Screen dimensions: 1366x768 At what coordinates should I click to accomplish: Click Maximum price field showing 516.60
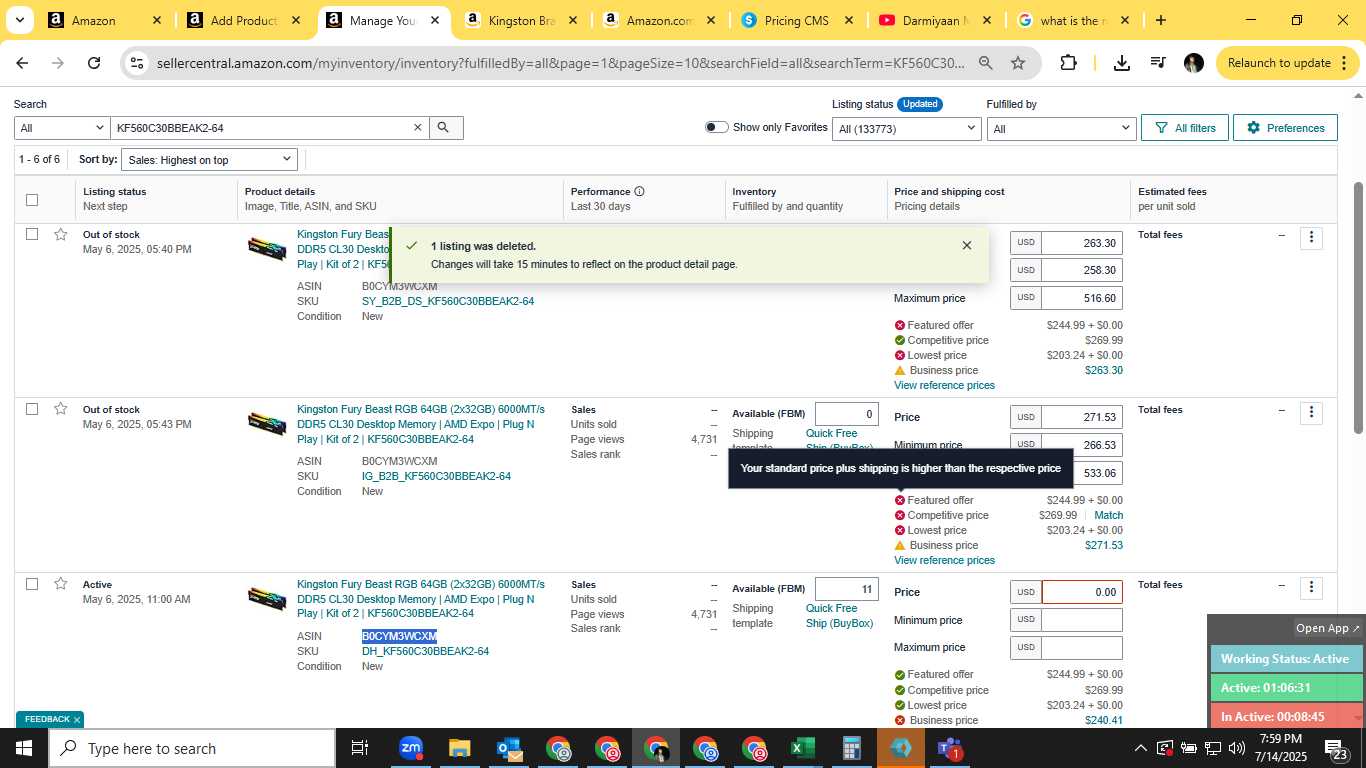pos(1082,298)
